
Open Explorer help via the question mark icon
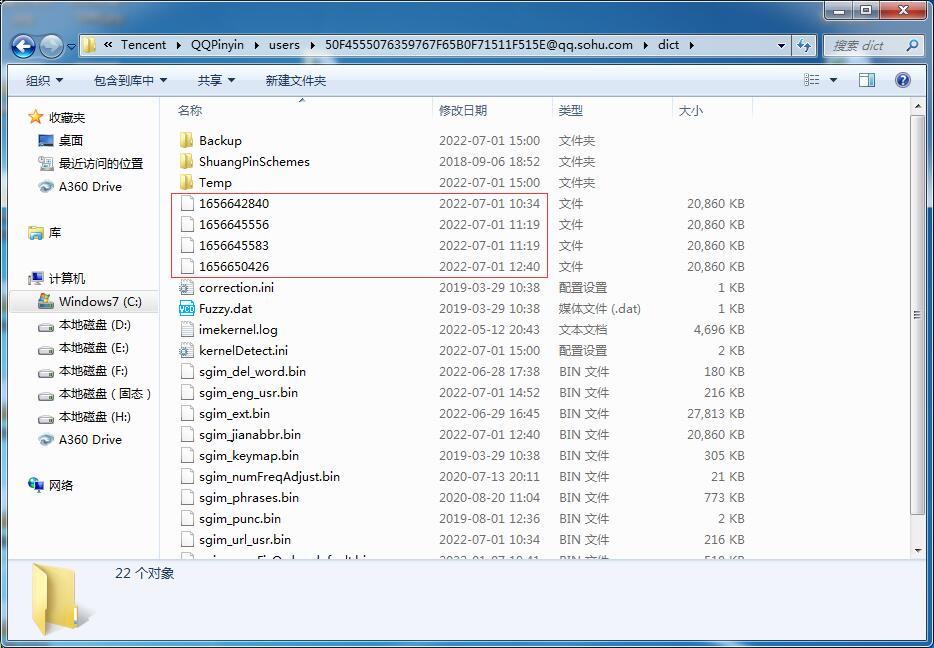pos(902,79)
